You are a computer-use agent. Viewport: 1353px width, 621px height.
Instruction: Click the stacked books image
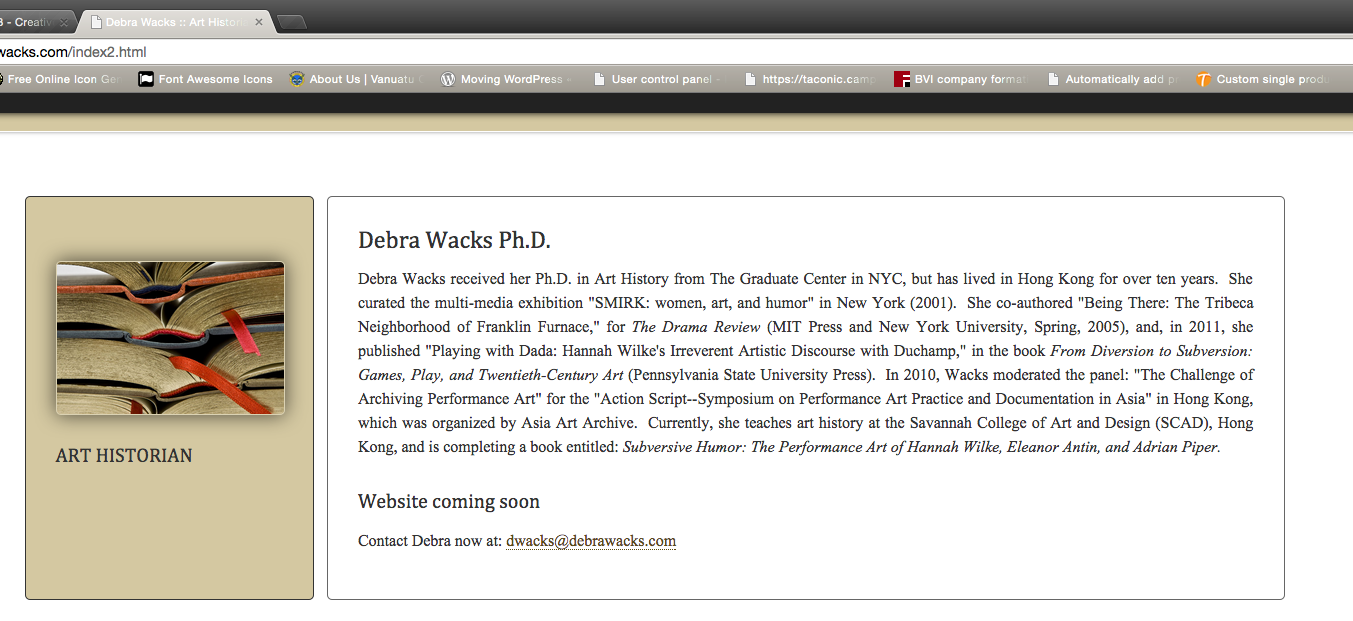pyautogui.click(x=170, y=338)
